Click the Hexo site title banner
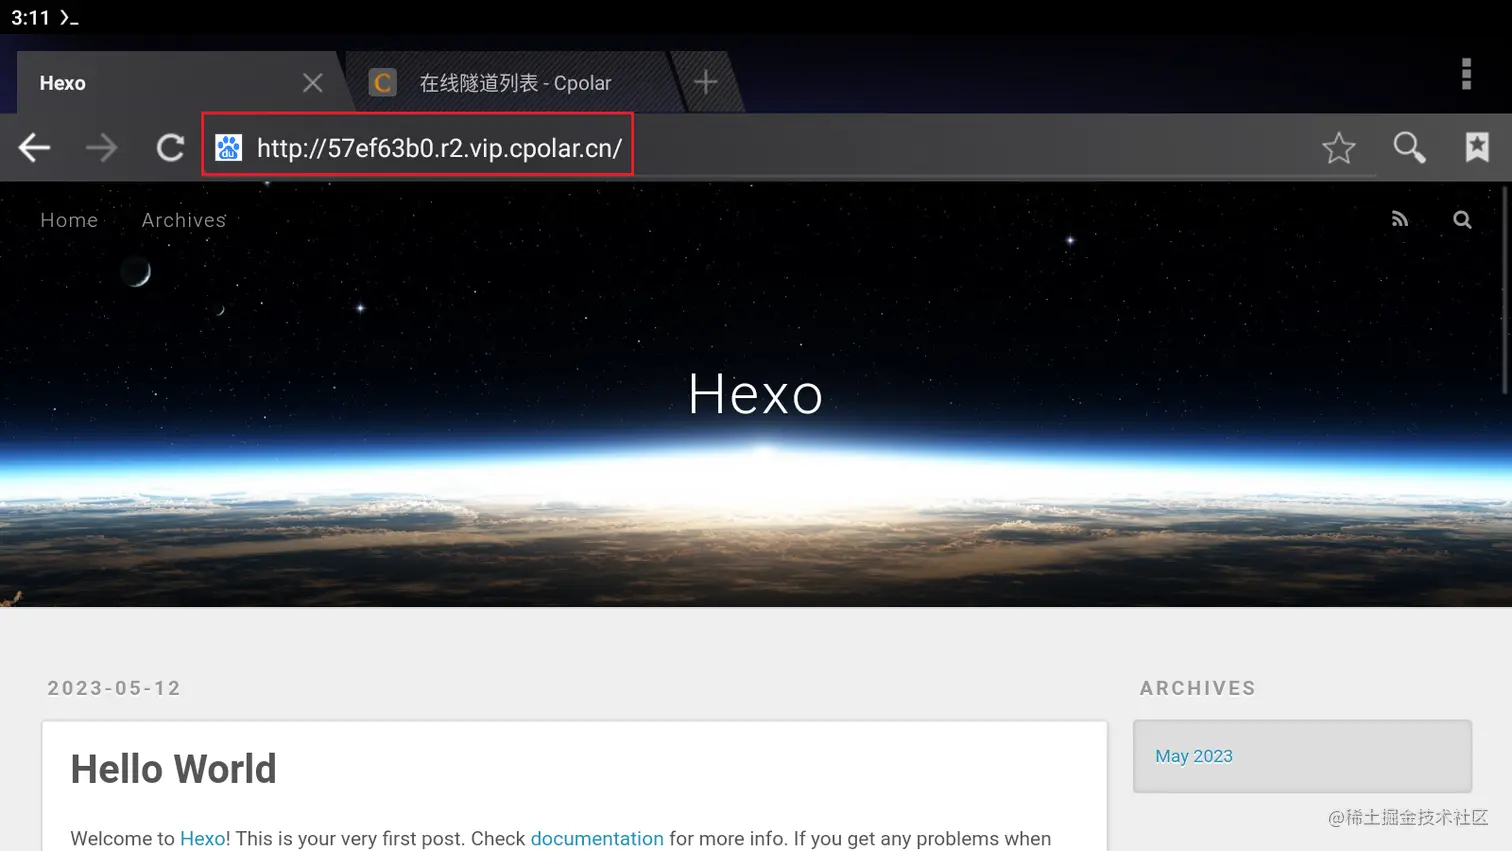 point(755,394)
